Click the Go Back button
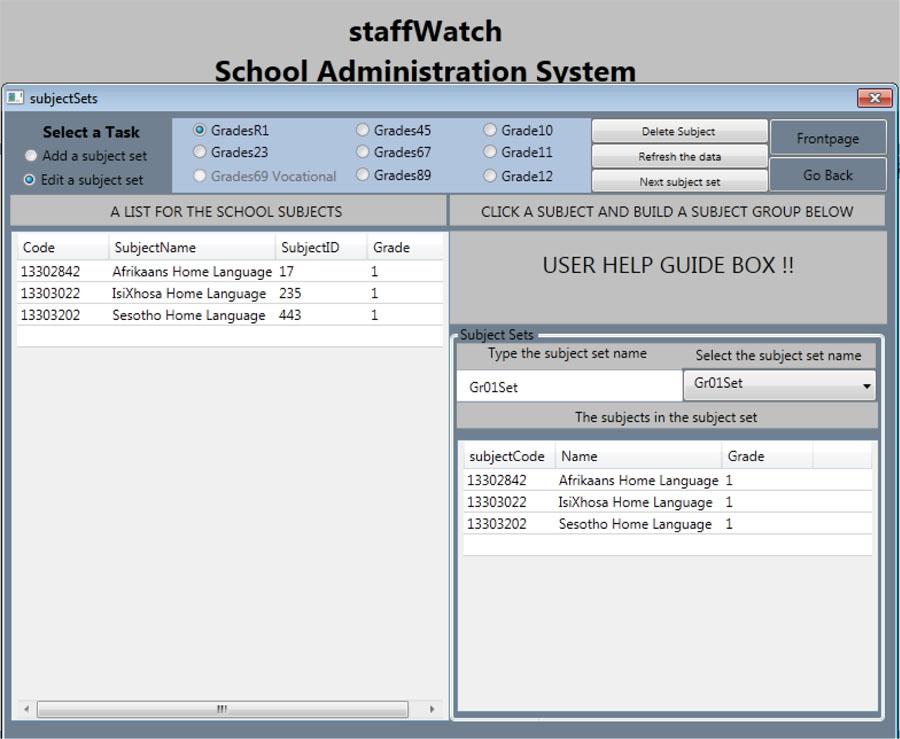The height and width of the screenshot is (739, 900). (x=827, y=174)
